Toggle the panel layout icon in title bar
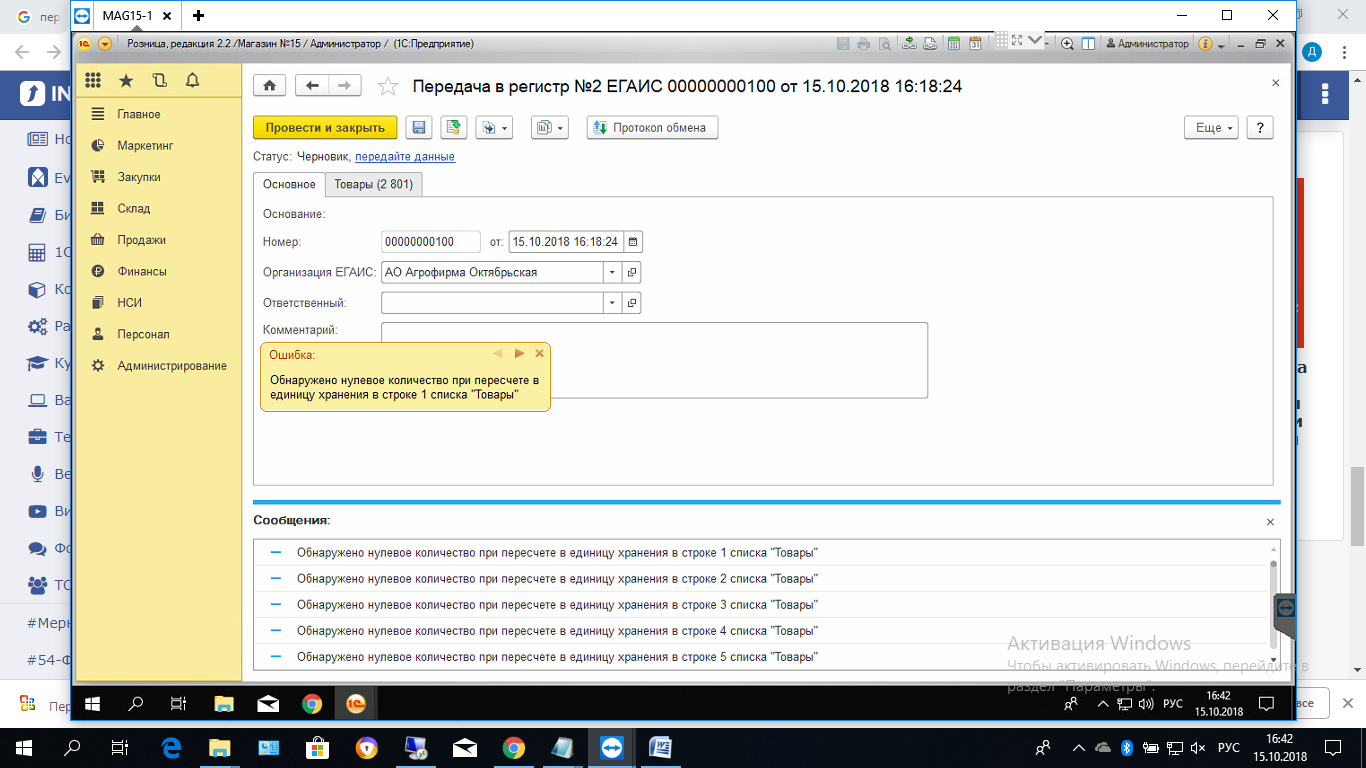 click(1088, 43)
